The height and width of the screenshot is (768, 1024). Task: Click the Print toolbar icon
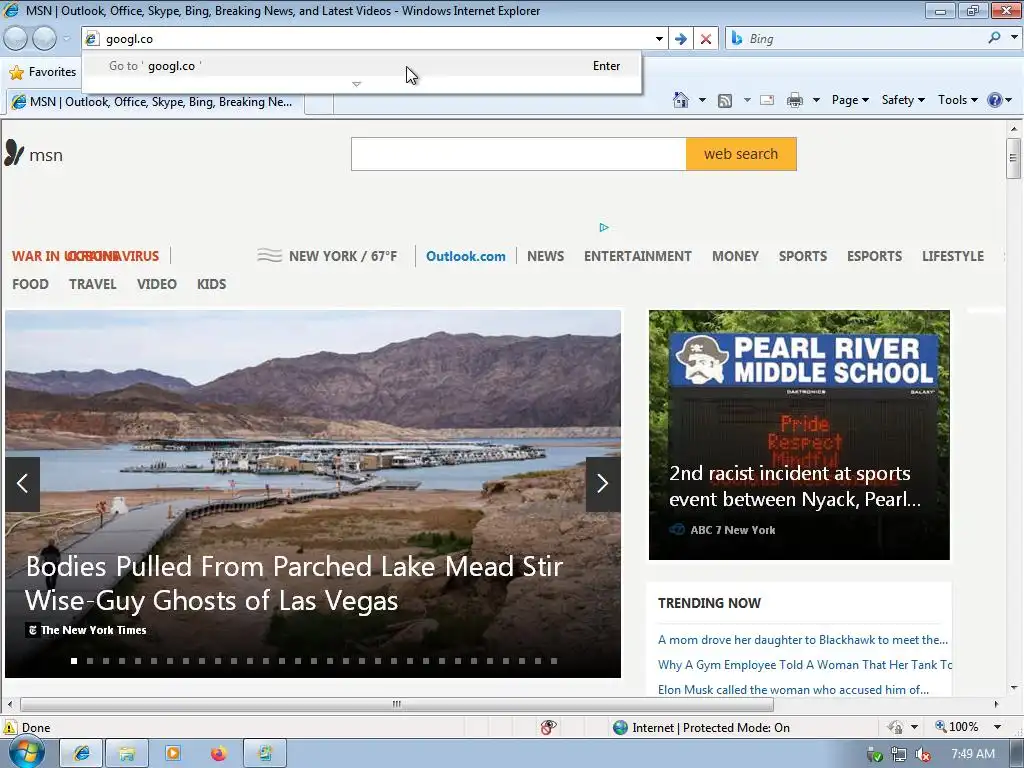pos(794,100)
